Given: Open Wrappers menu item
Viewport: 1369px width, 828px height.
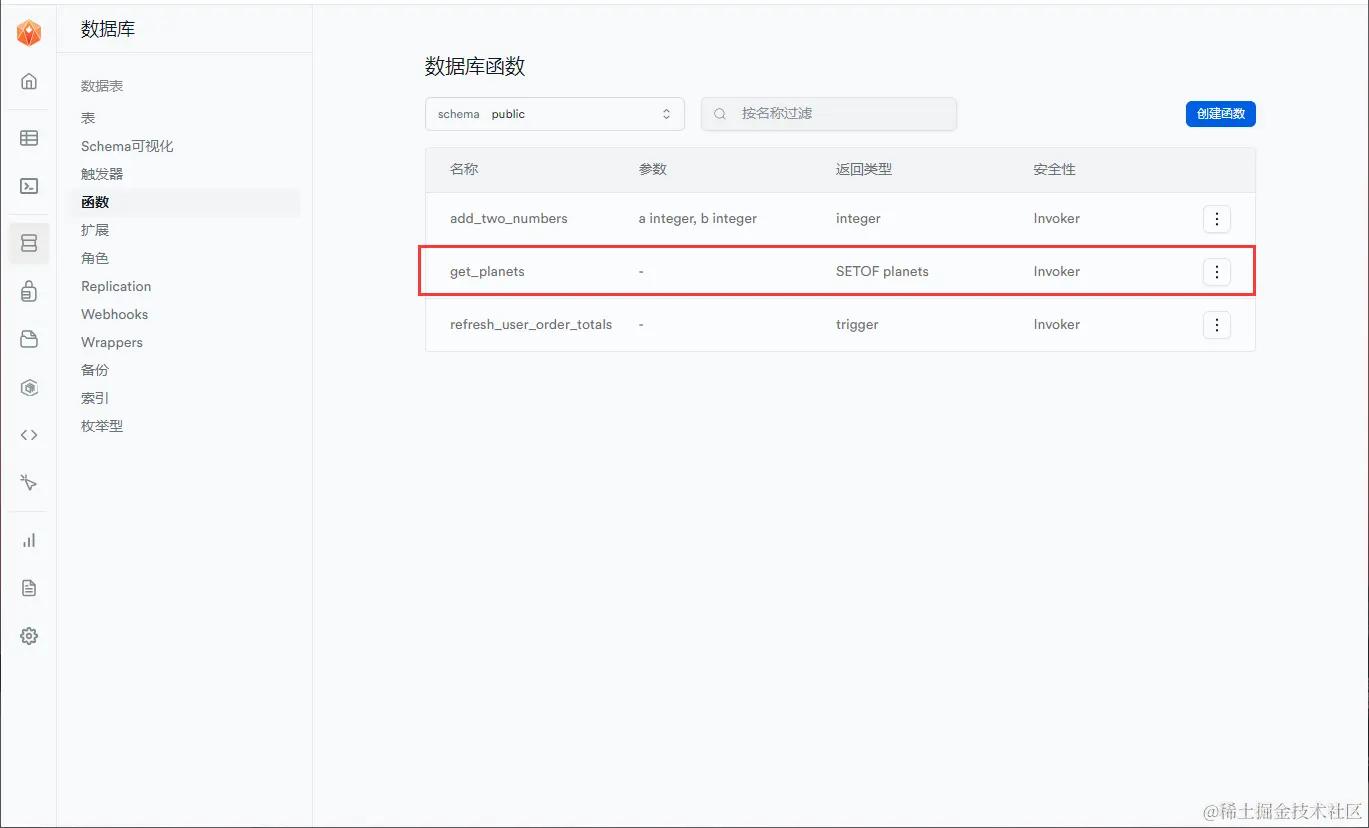Looking at the screenshot, I should pos(112,342).
